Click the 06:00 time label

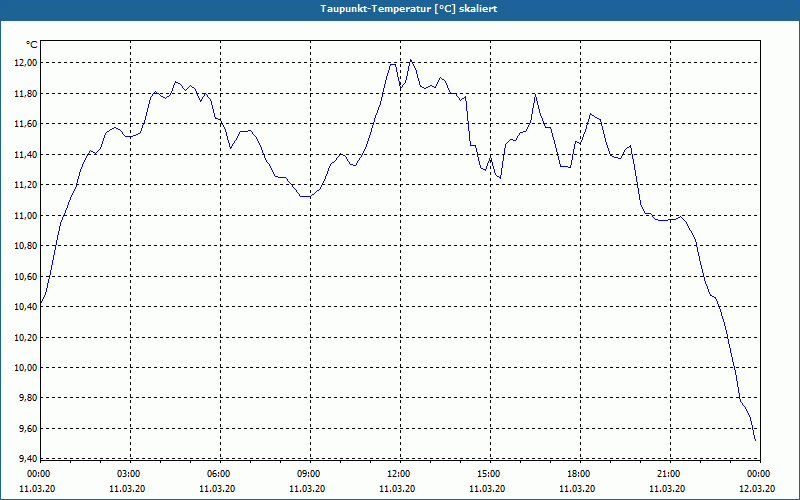pos(220,474)
